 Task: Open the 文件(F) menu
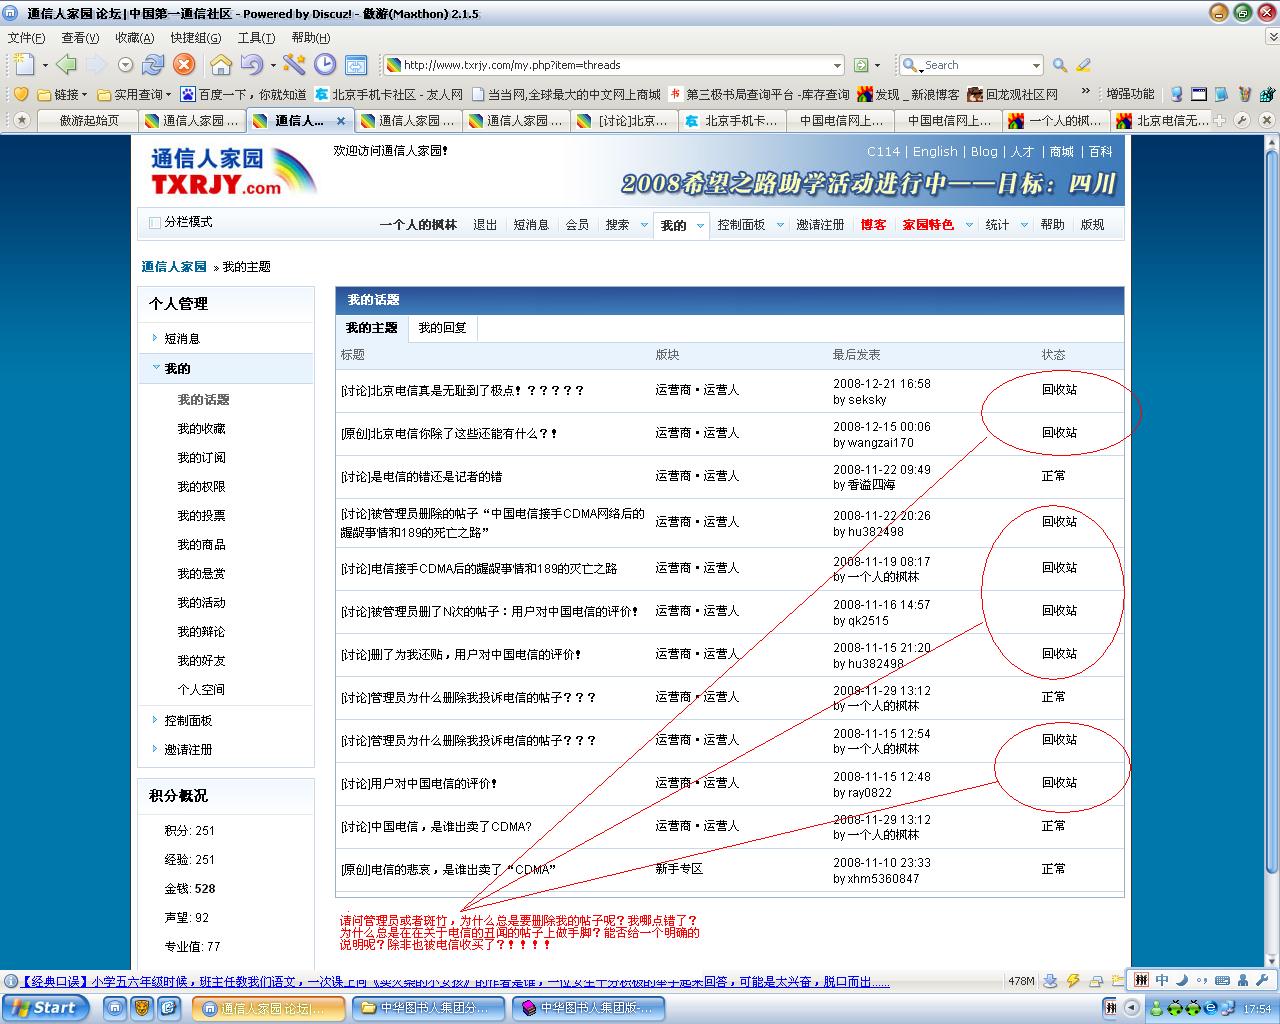coord(26,38)
